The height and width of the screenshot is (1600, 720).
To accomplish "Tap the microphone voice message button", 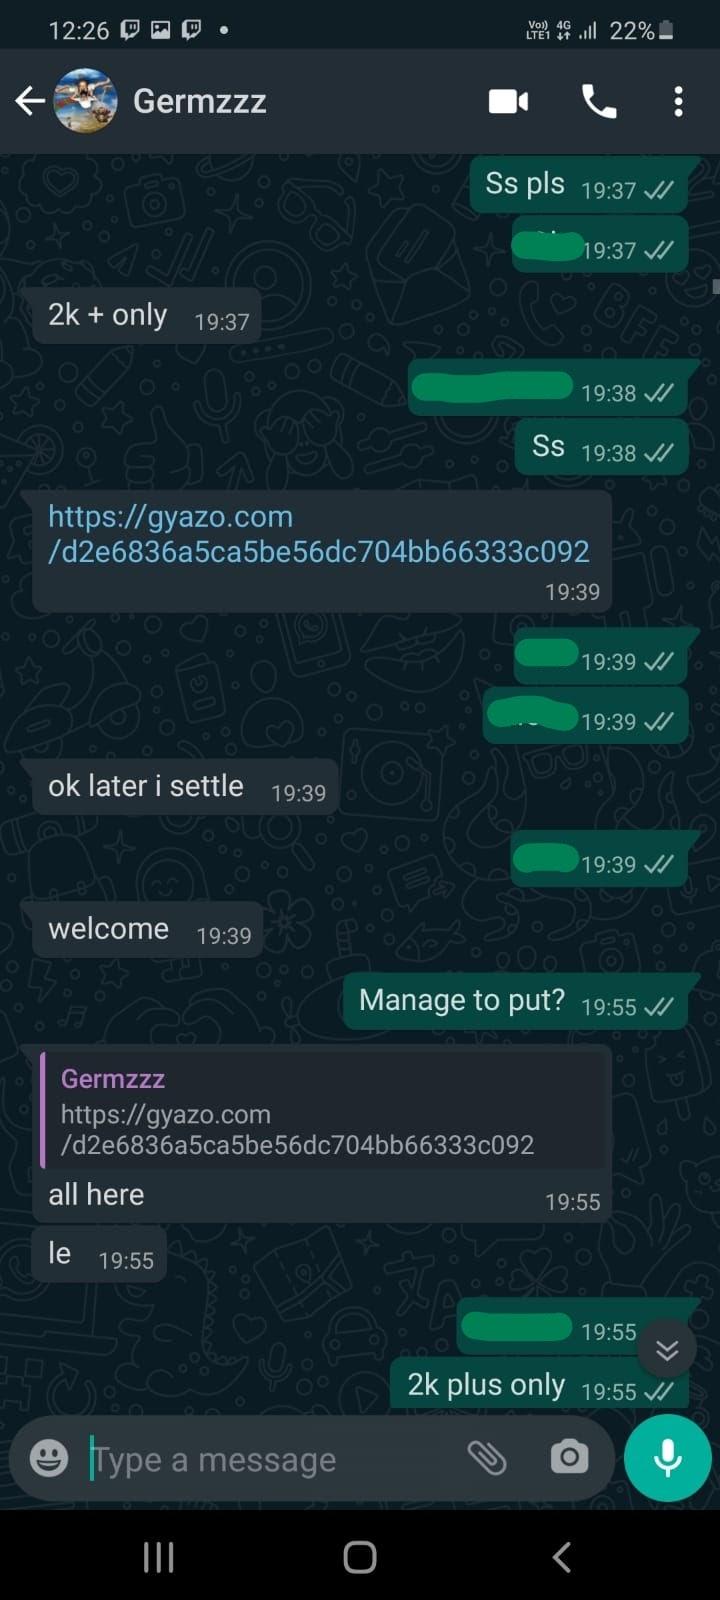I will pyautogui.click(x=667, y=1458).
